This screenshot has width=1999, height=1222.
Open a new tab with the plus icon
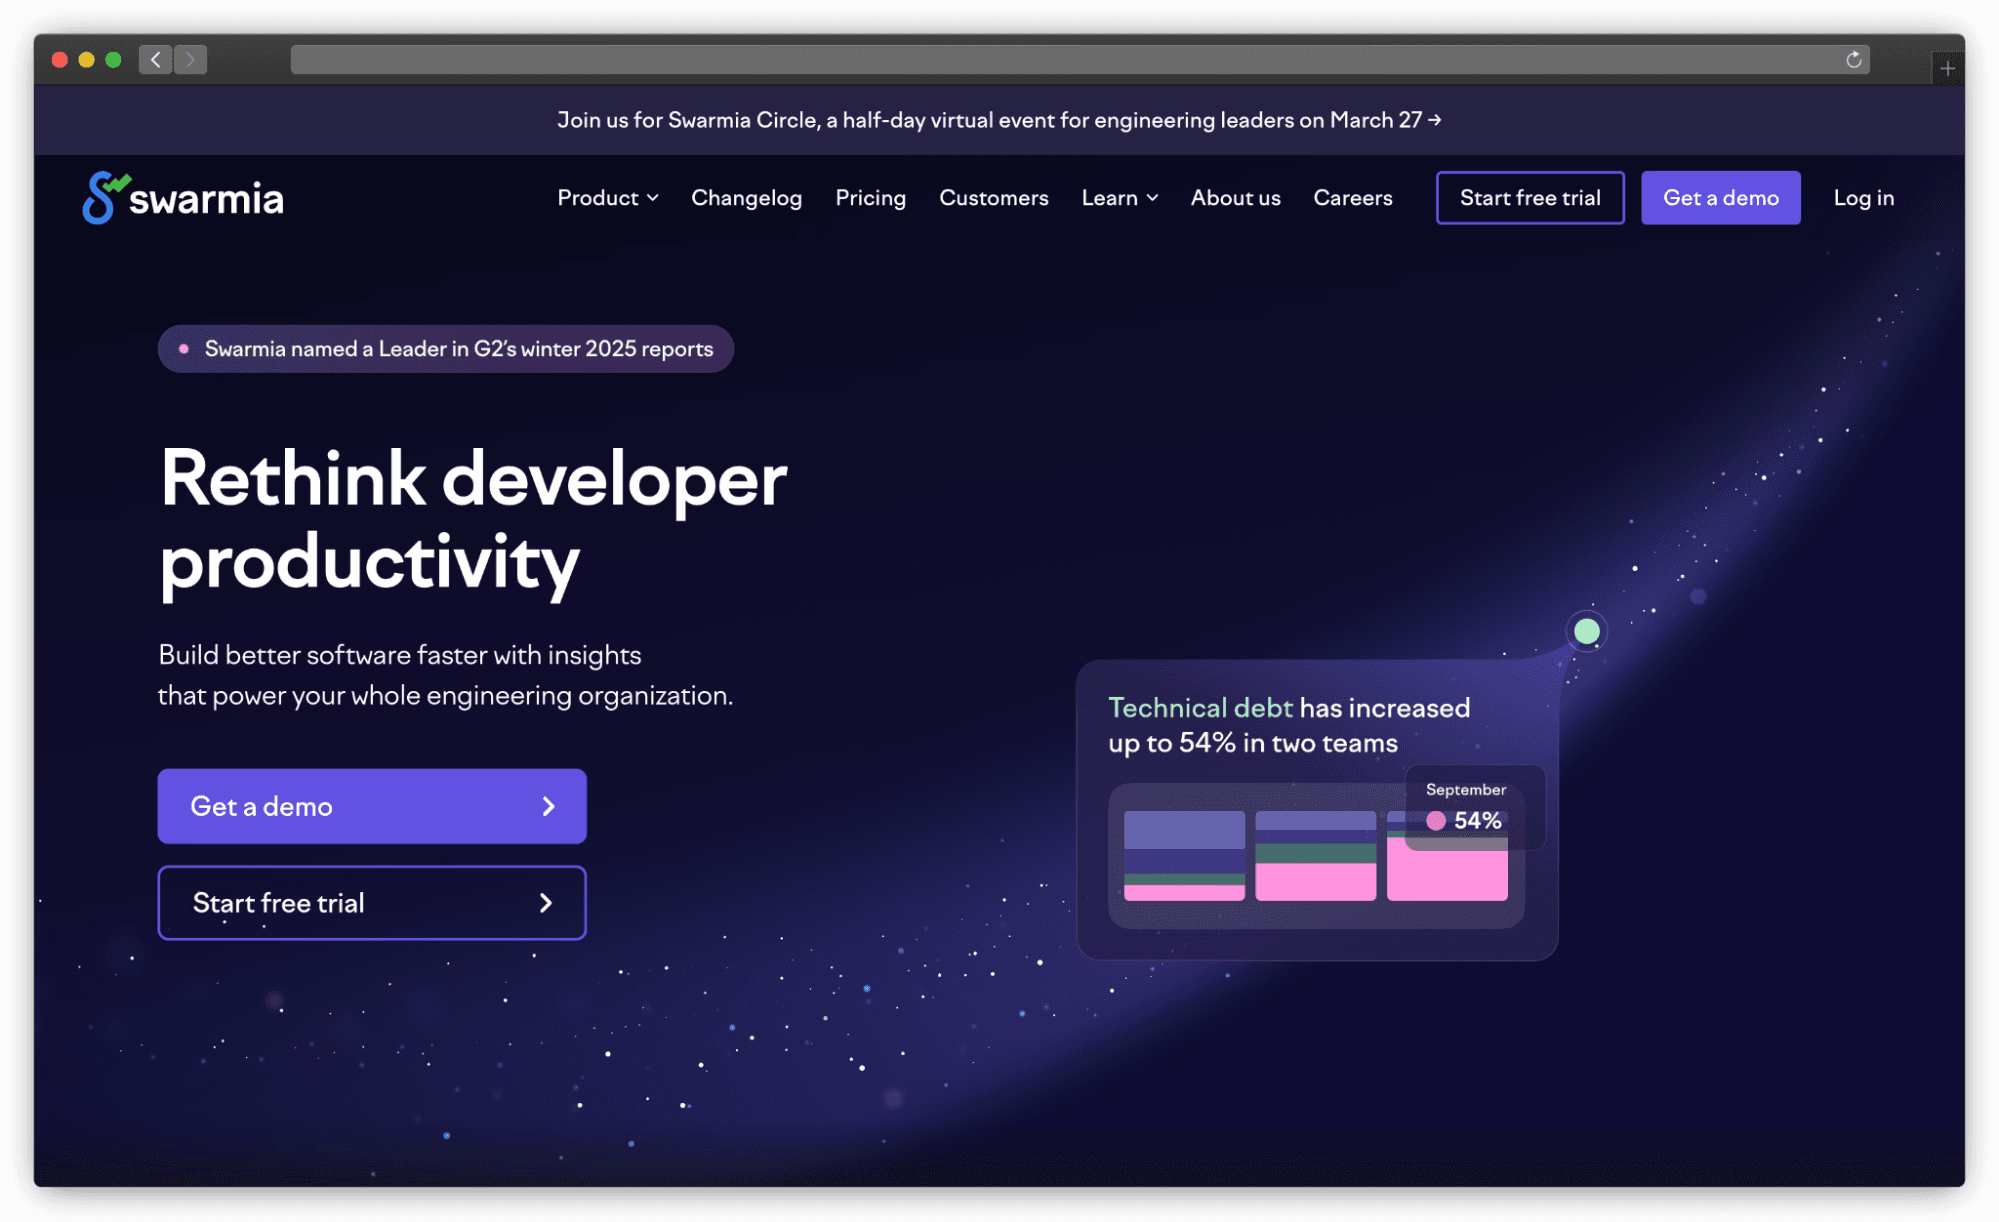tap(1947, 68)
